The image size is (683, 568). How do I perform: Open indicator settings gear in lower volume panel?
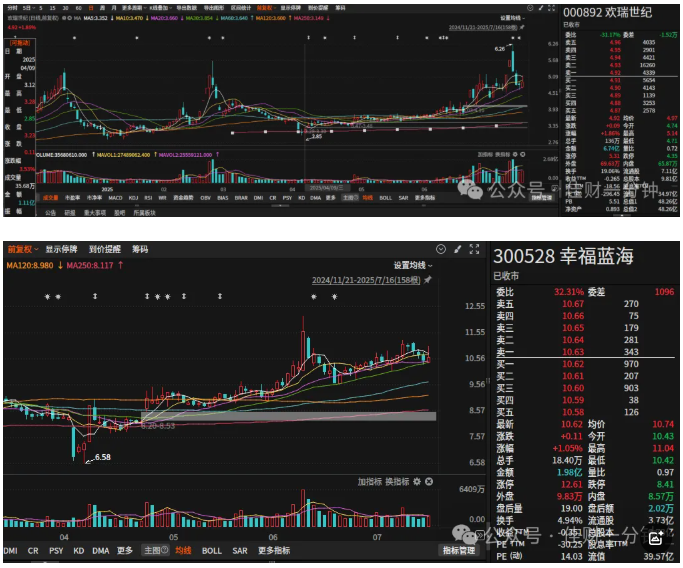[x=417, y=481]
